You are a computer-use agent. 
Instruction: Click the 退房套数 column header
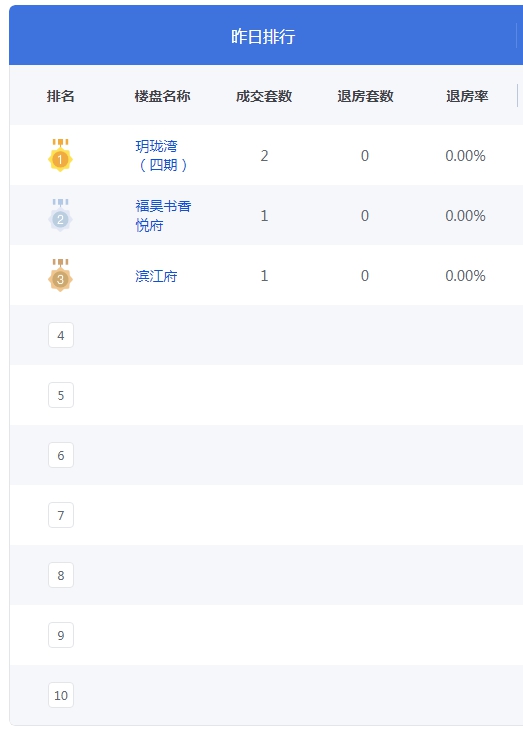365,96
